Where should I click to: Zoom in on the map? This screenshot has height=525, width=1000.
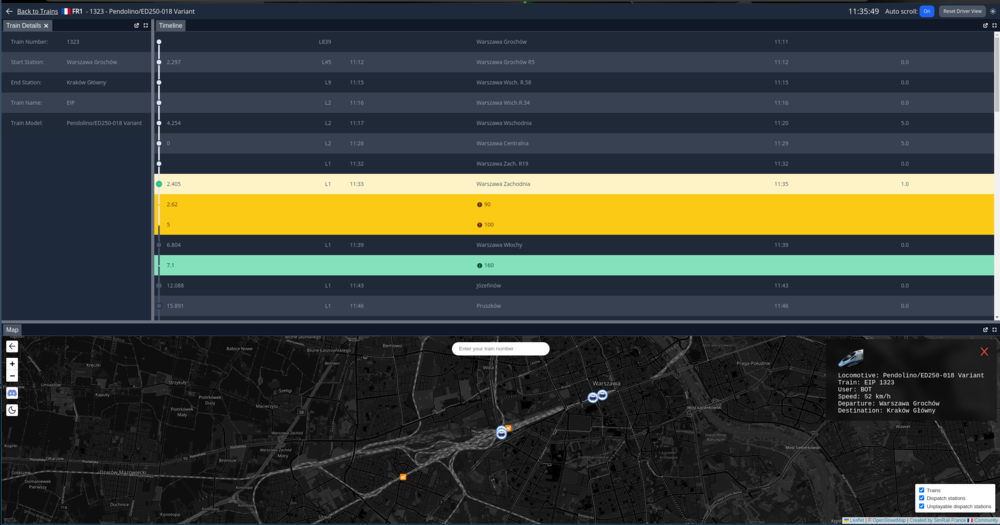pos(12,364)
